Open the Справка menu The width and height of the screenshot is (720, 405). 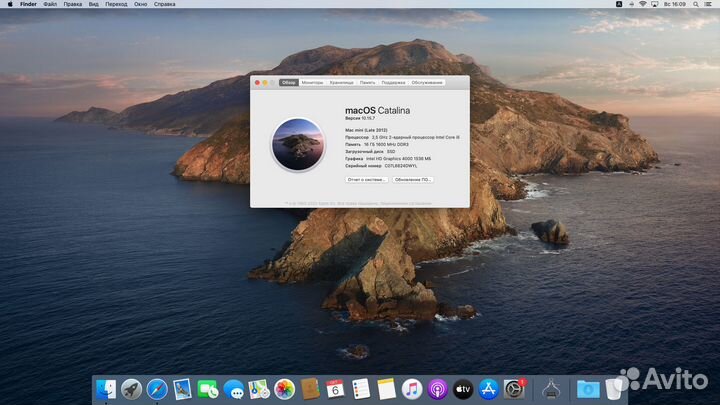(164, 4)
